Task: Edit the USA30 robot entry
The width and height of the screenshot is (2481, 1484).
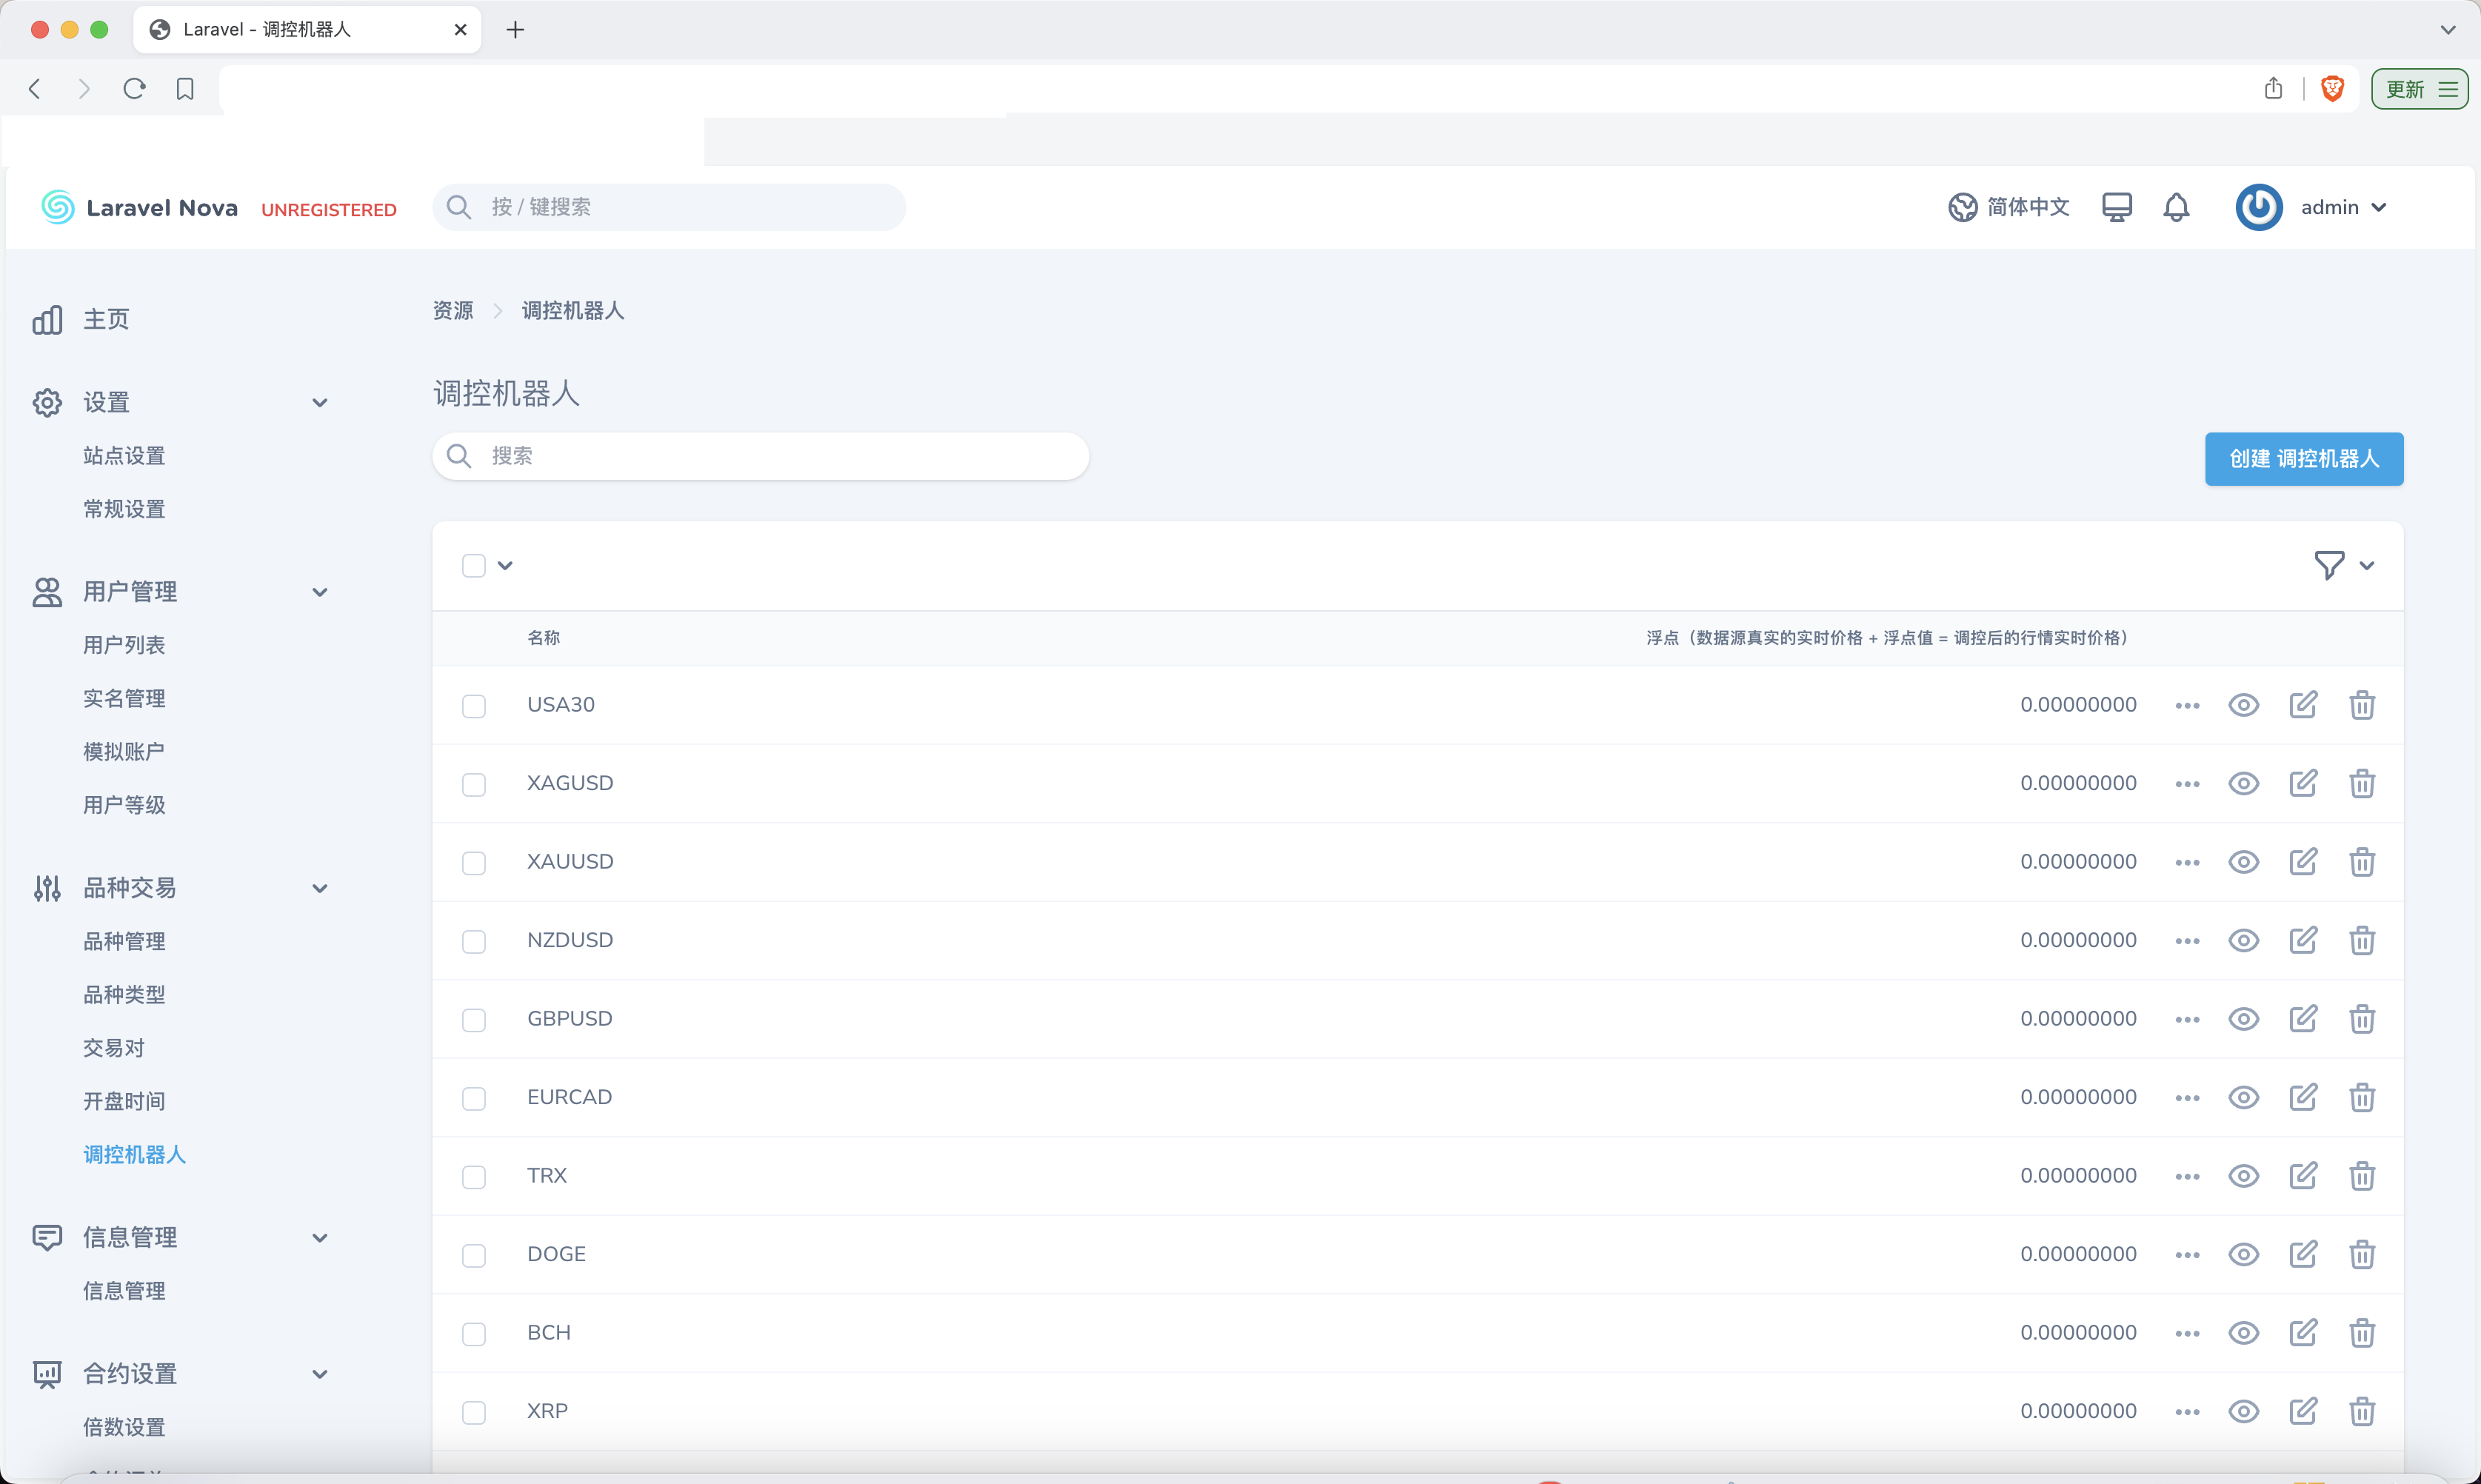Action: click(2303, 705)
